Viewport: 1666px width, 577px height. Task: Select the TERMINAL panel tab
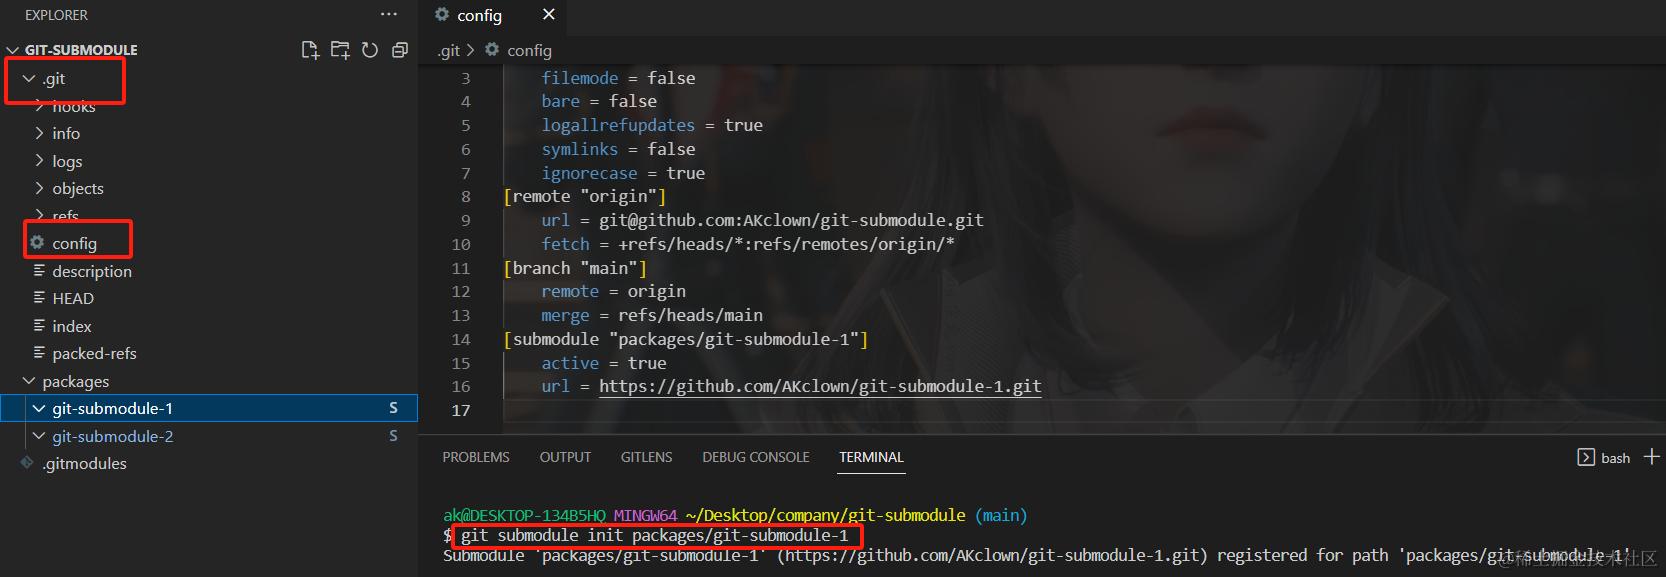coord(871,457)
